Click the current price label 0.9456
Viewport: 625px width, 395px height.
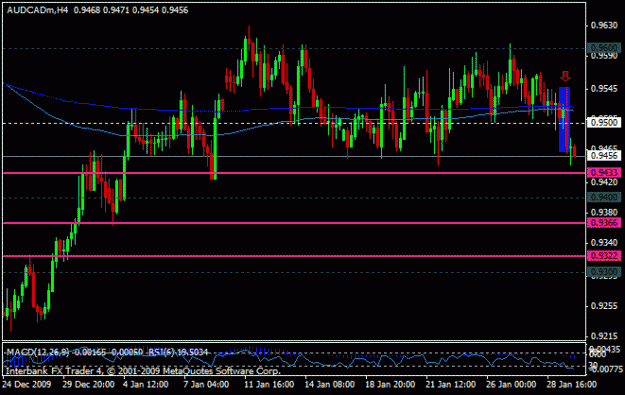pos(604,156)
